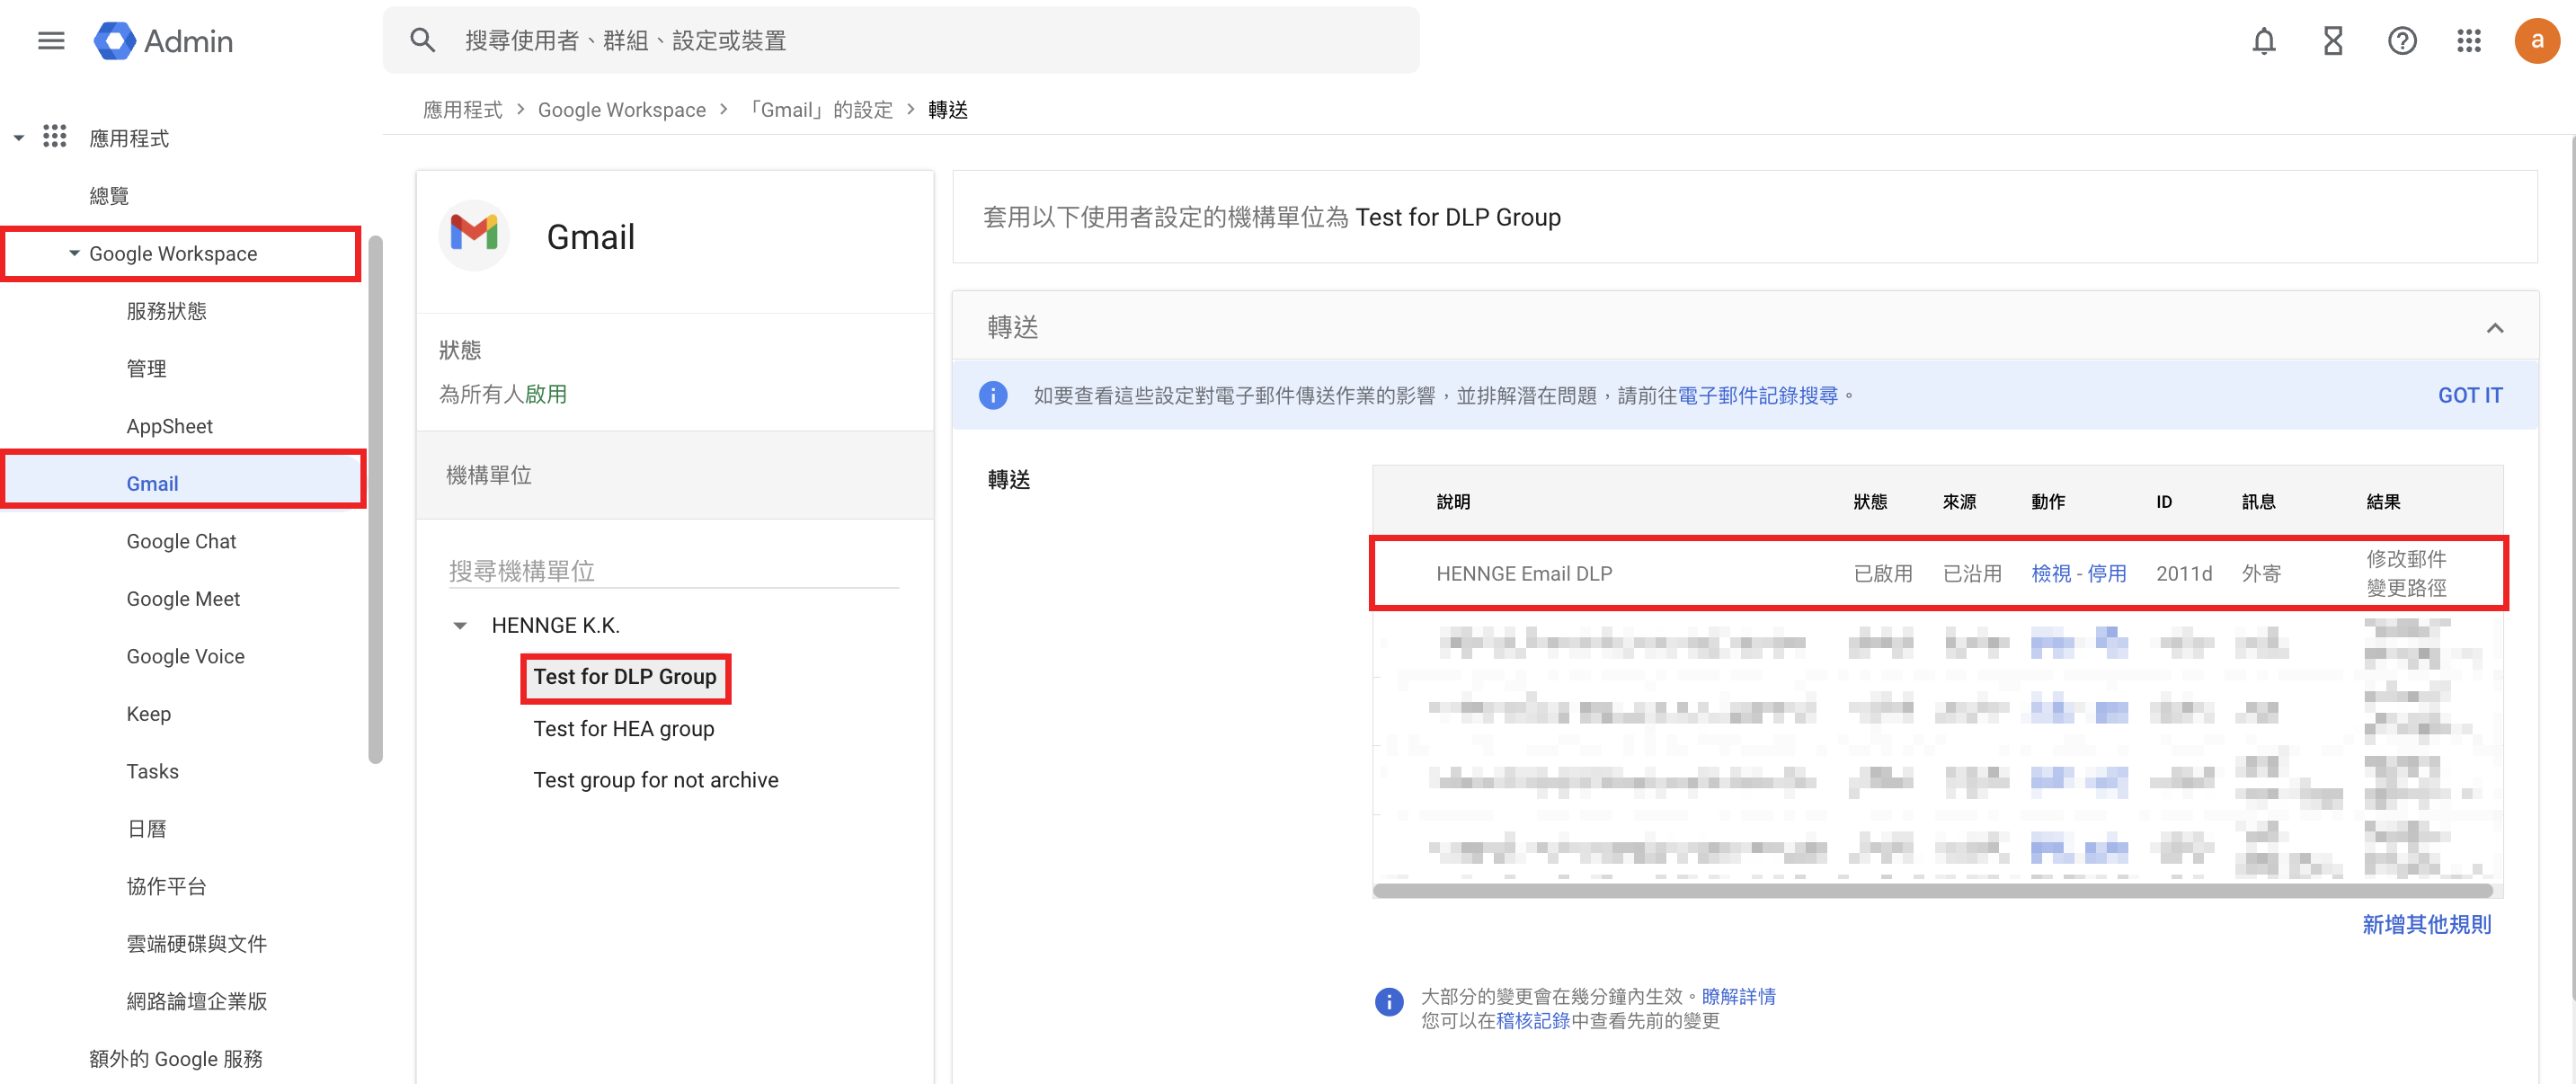Click the Gmail logo icon
2576x1084 pixels.
(475, 234)
